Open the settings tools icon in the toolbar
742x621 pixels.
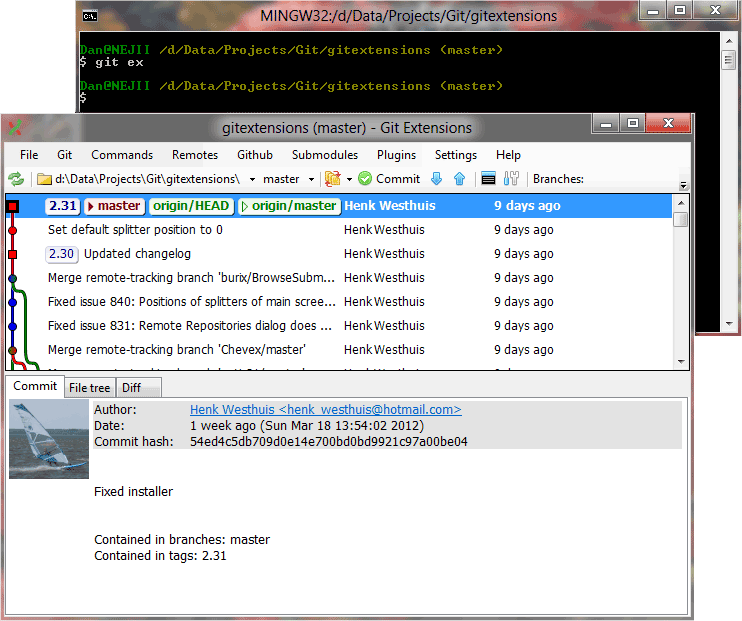pos(511,178)
